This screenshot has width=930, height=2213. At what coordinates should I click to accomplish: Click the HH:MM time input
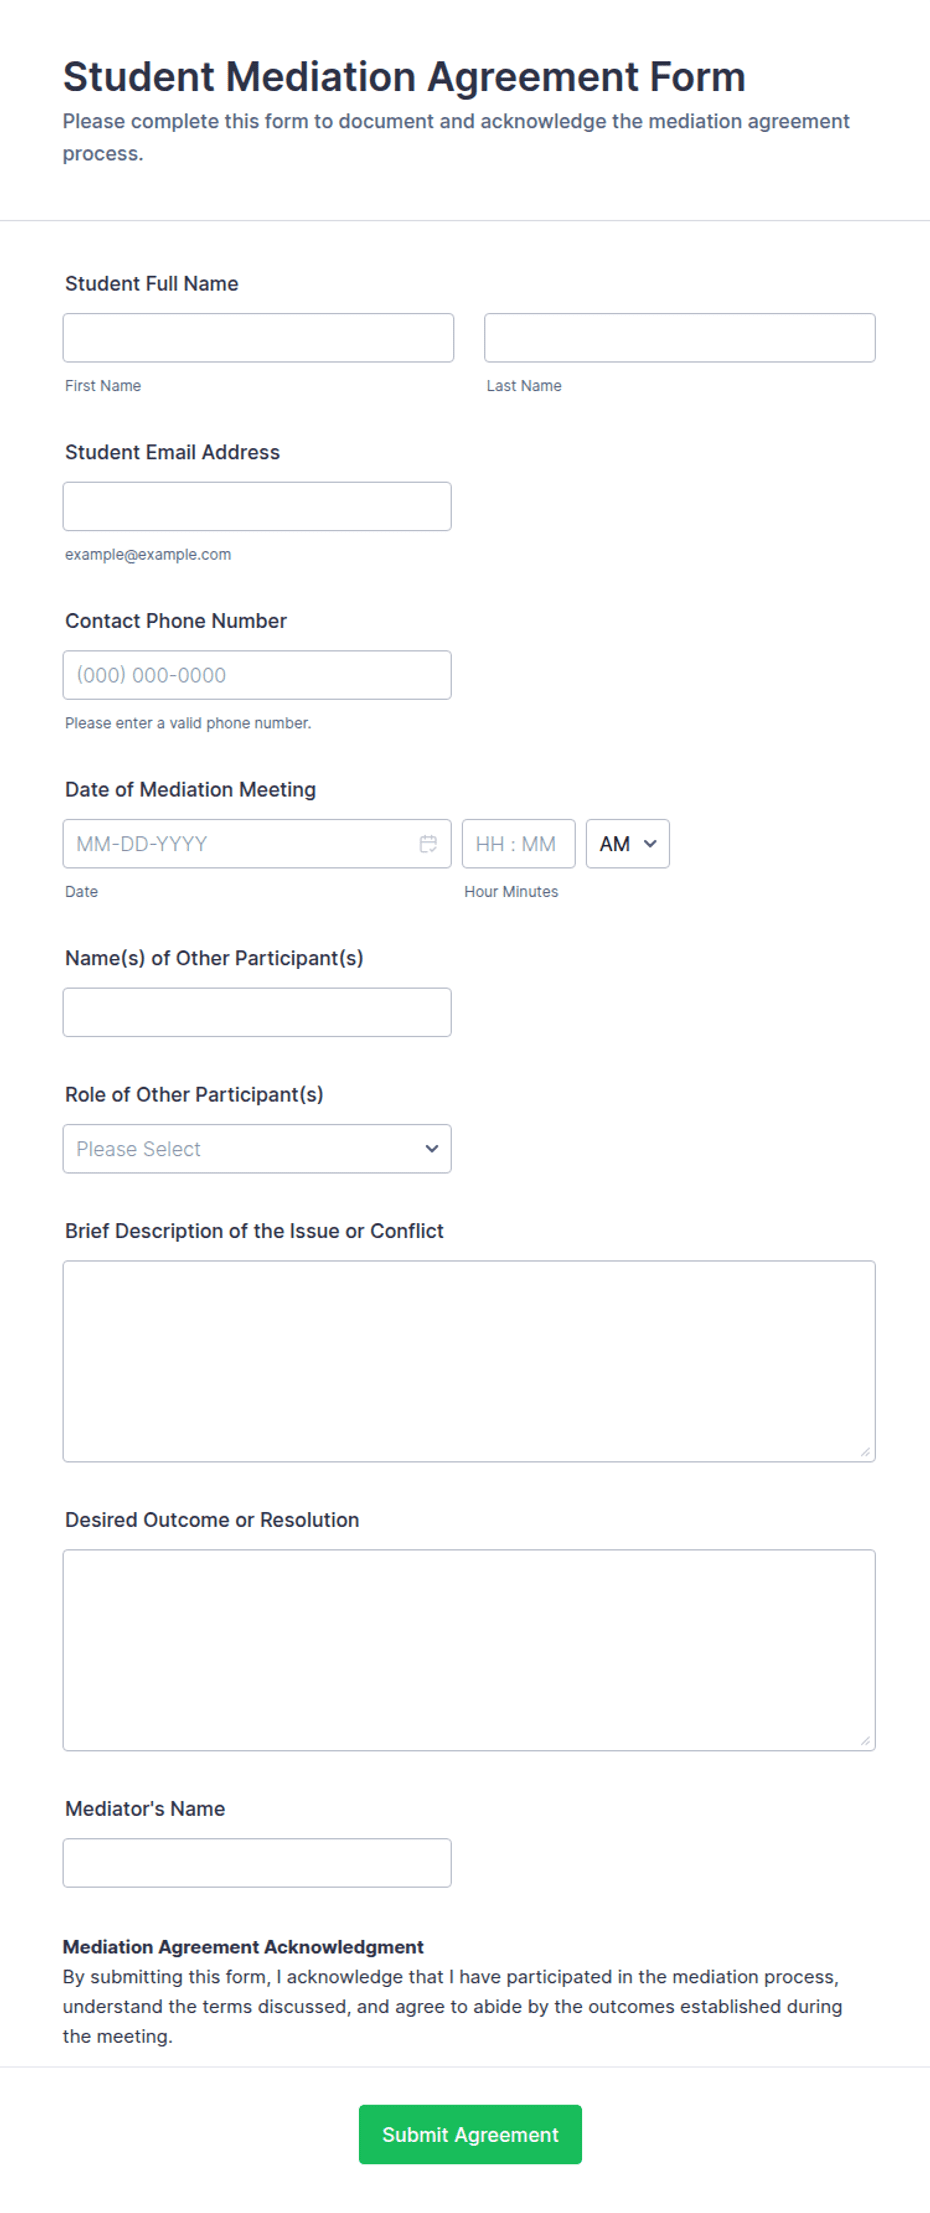[x=518, y=844]
